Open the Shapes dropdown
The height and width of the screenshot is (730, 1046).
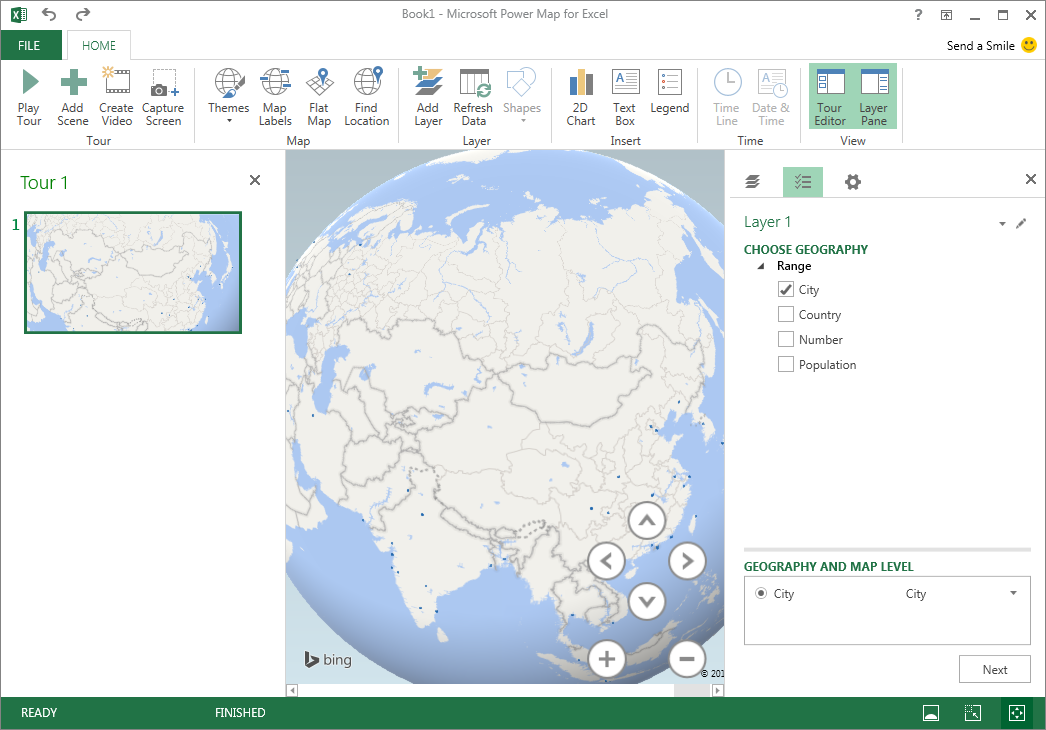[522, 97]
